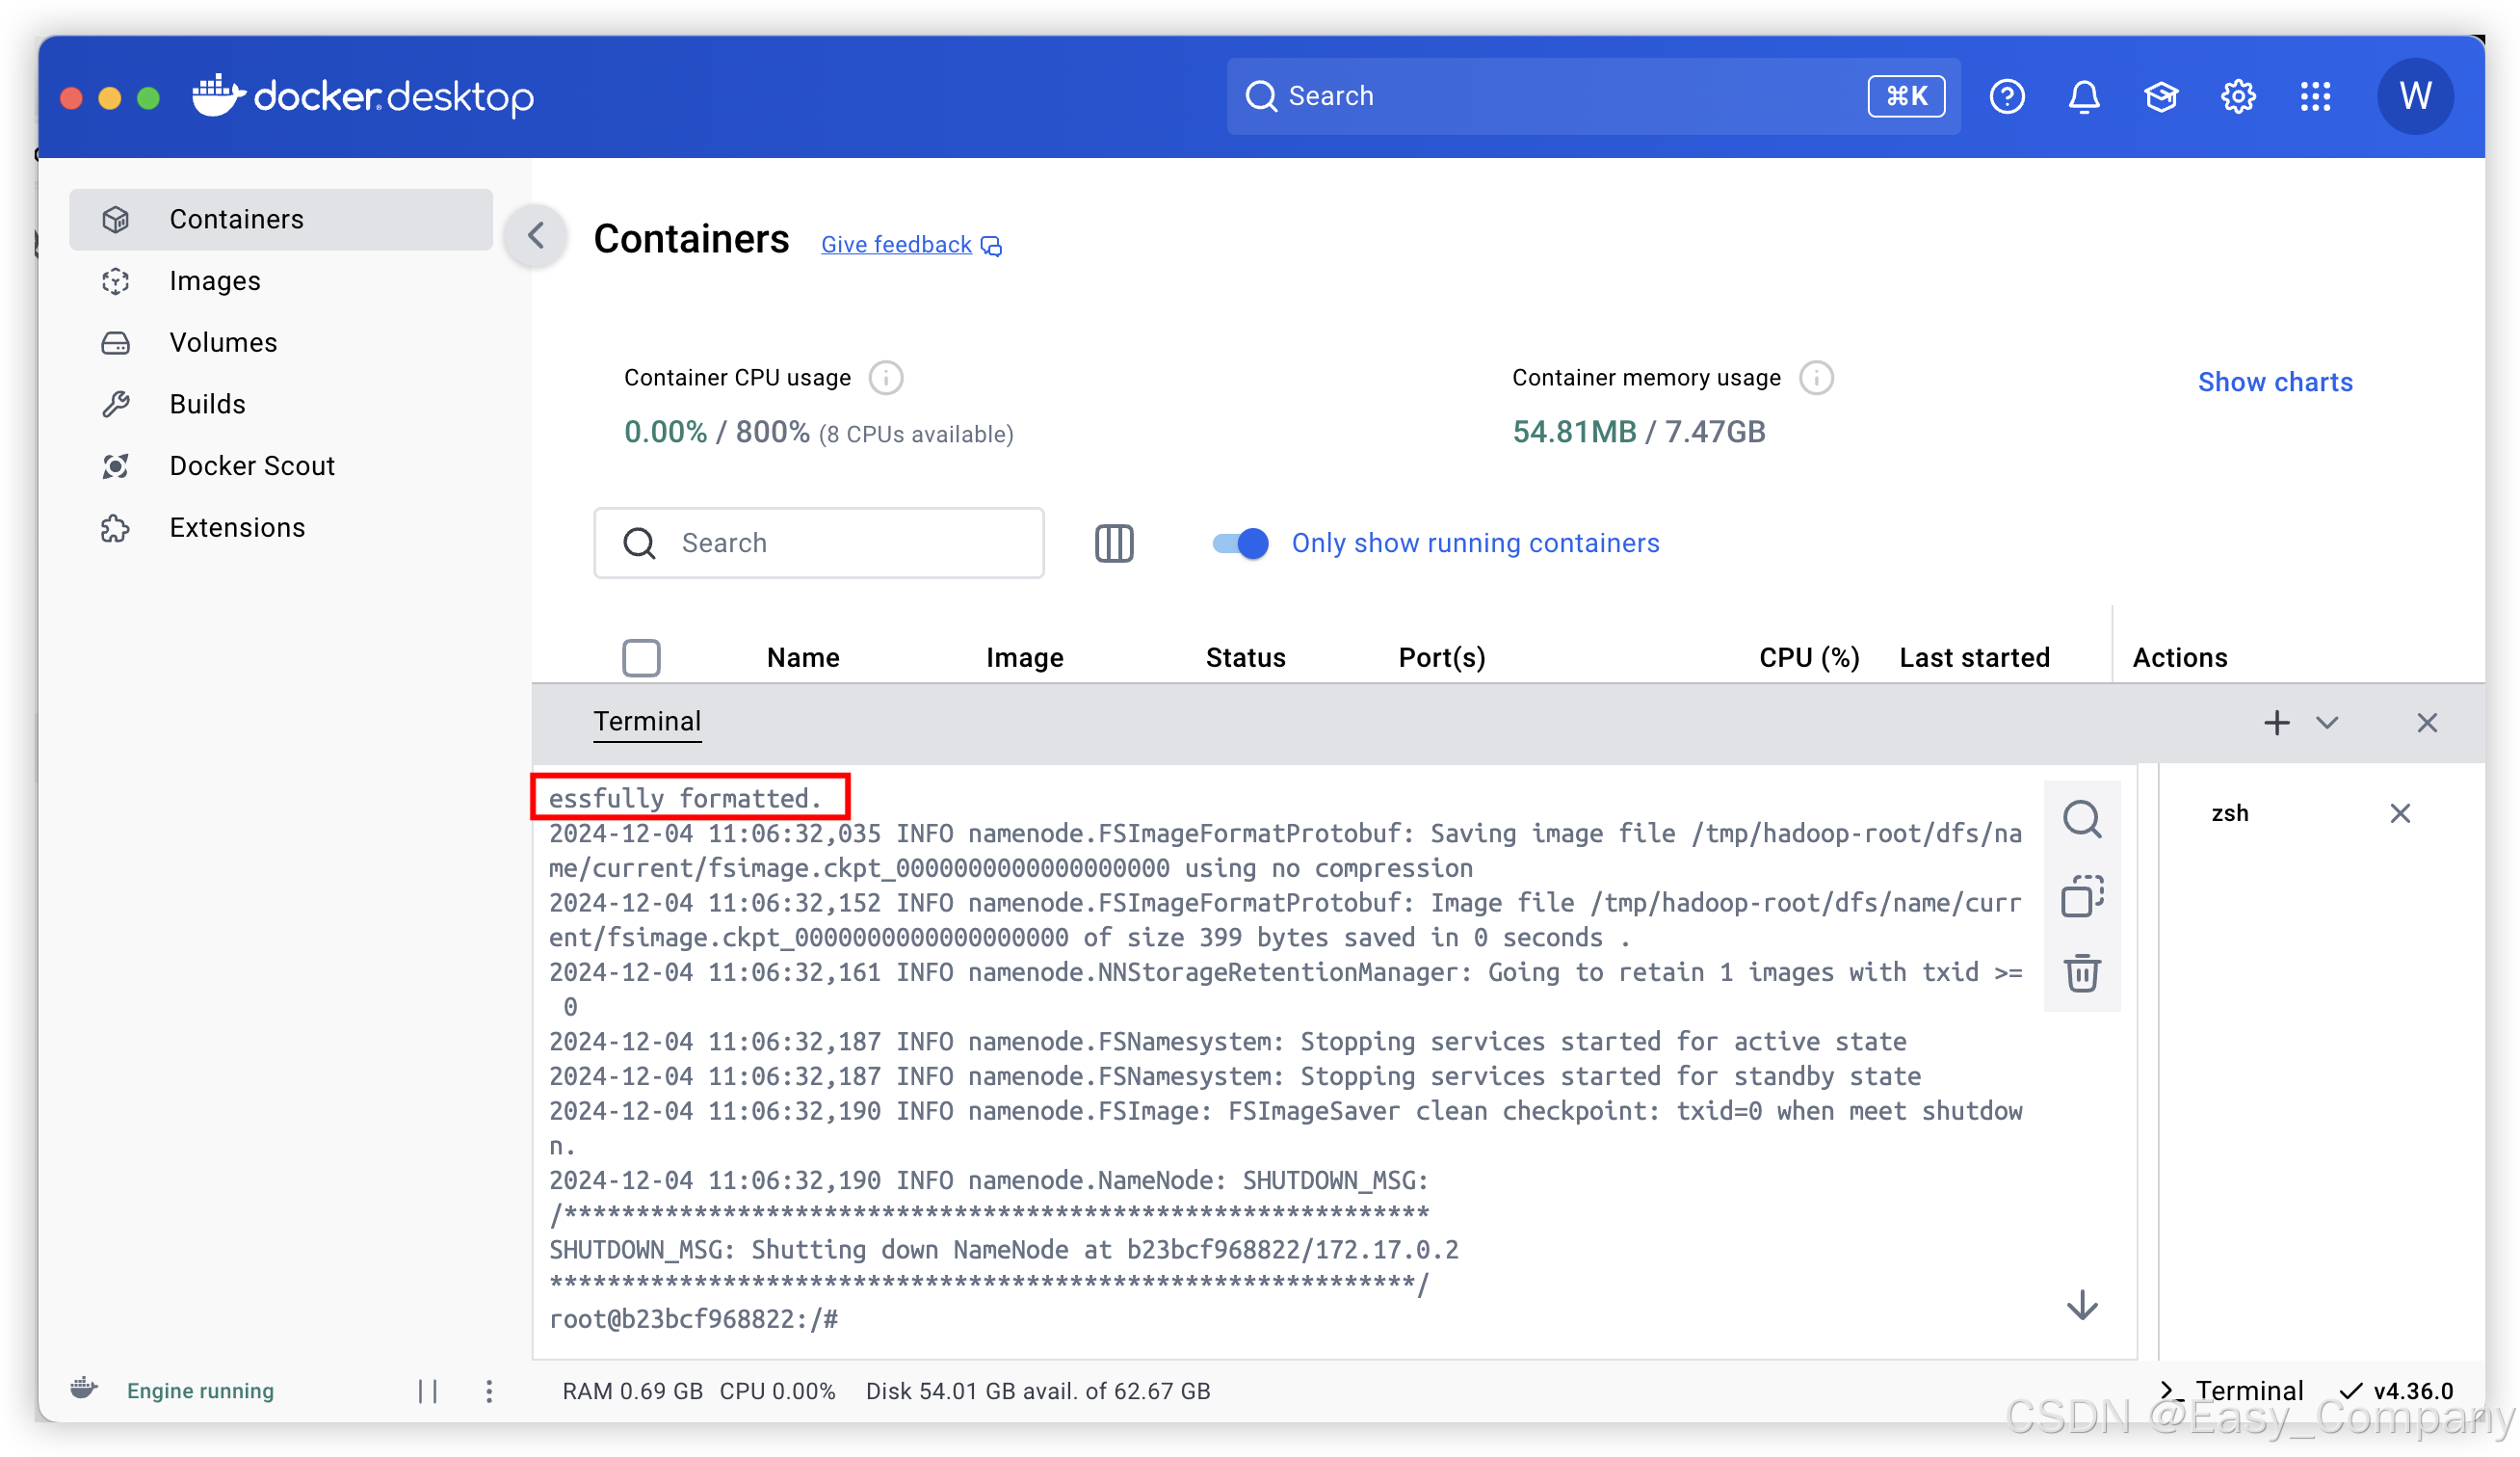Select the Terminal tab label
The image size is (2520, 1457).
[x=647, y=721]
